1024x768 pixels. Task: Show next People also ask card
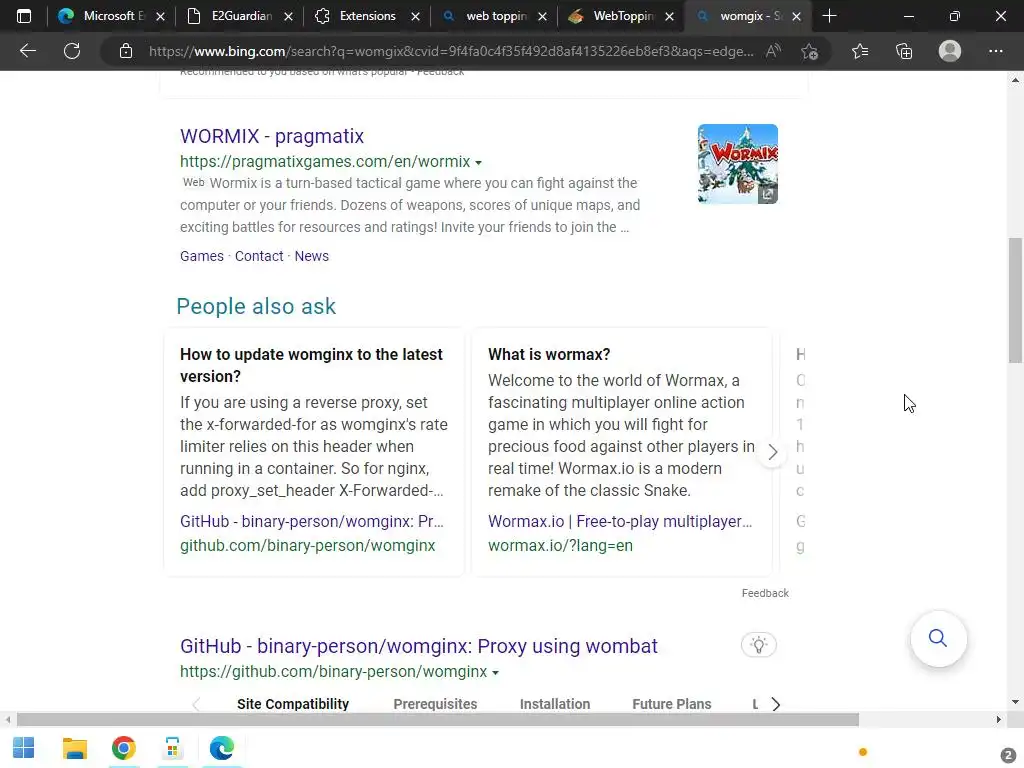click(x=773, y=452)
